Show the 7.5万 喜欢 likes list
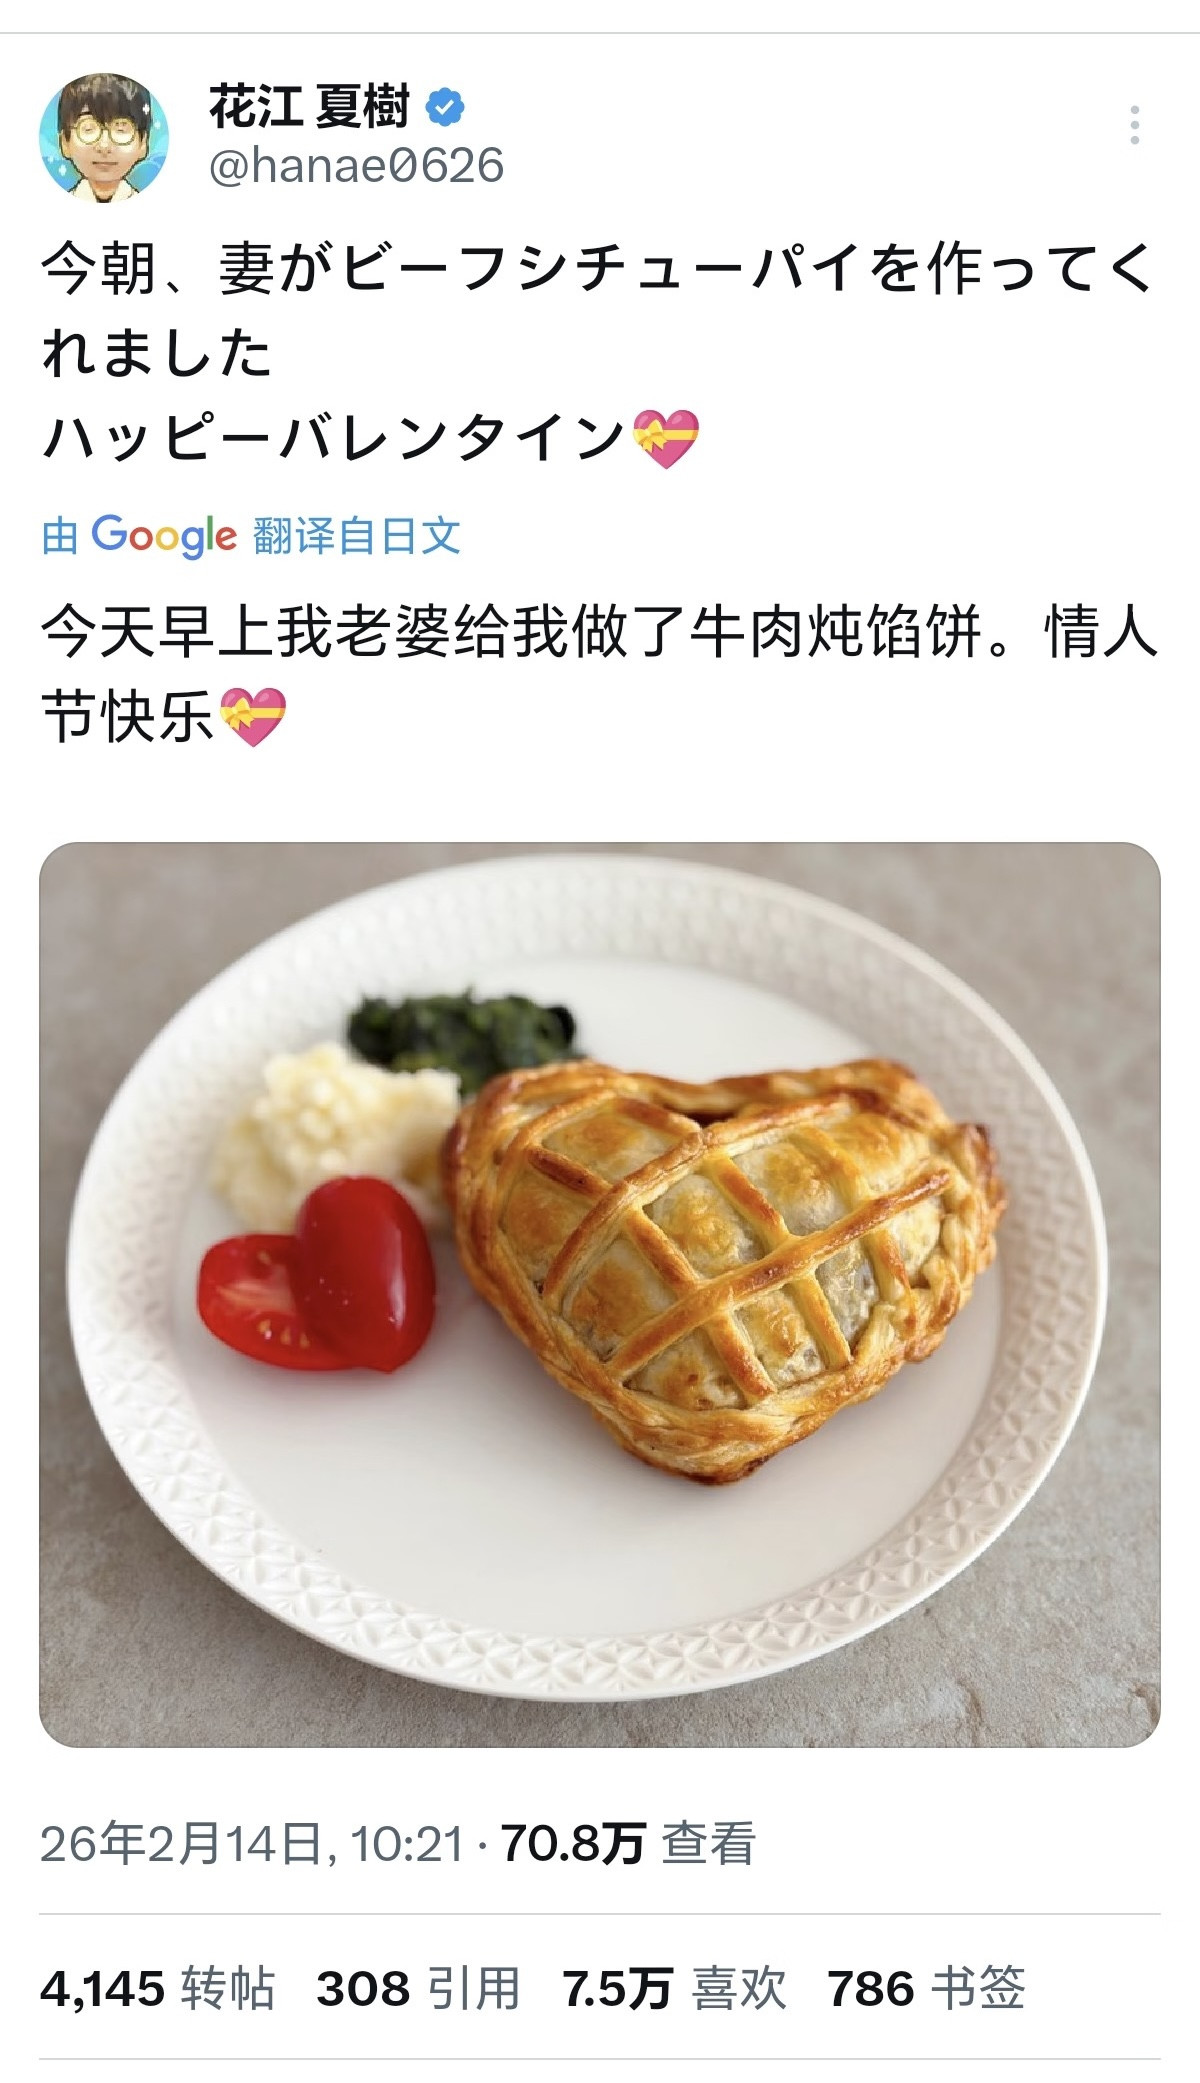Image resolution: width=1200 pixels, height=2083 pixels. [x=674, y=1988]
